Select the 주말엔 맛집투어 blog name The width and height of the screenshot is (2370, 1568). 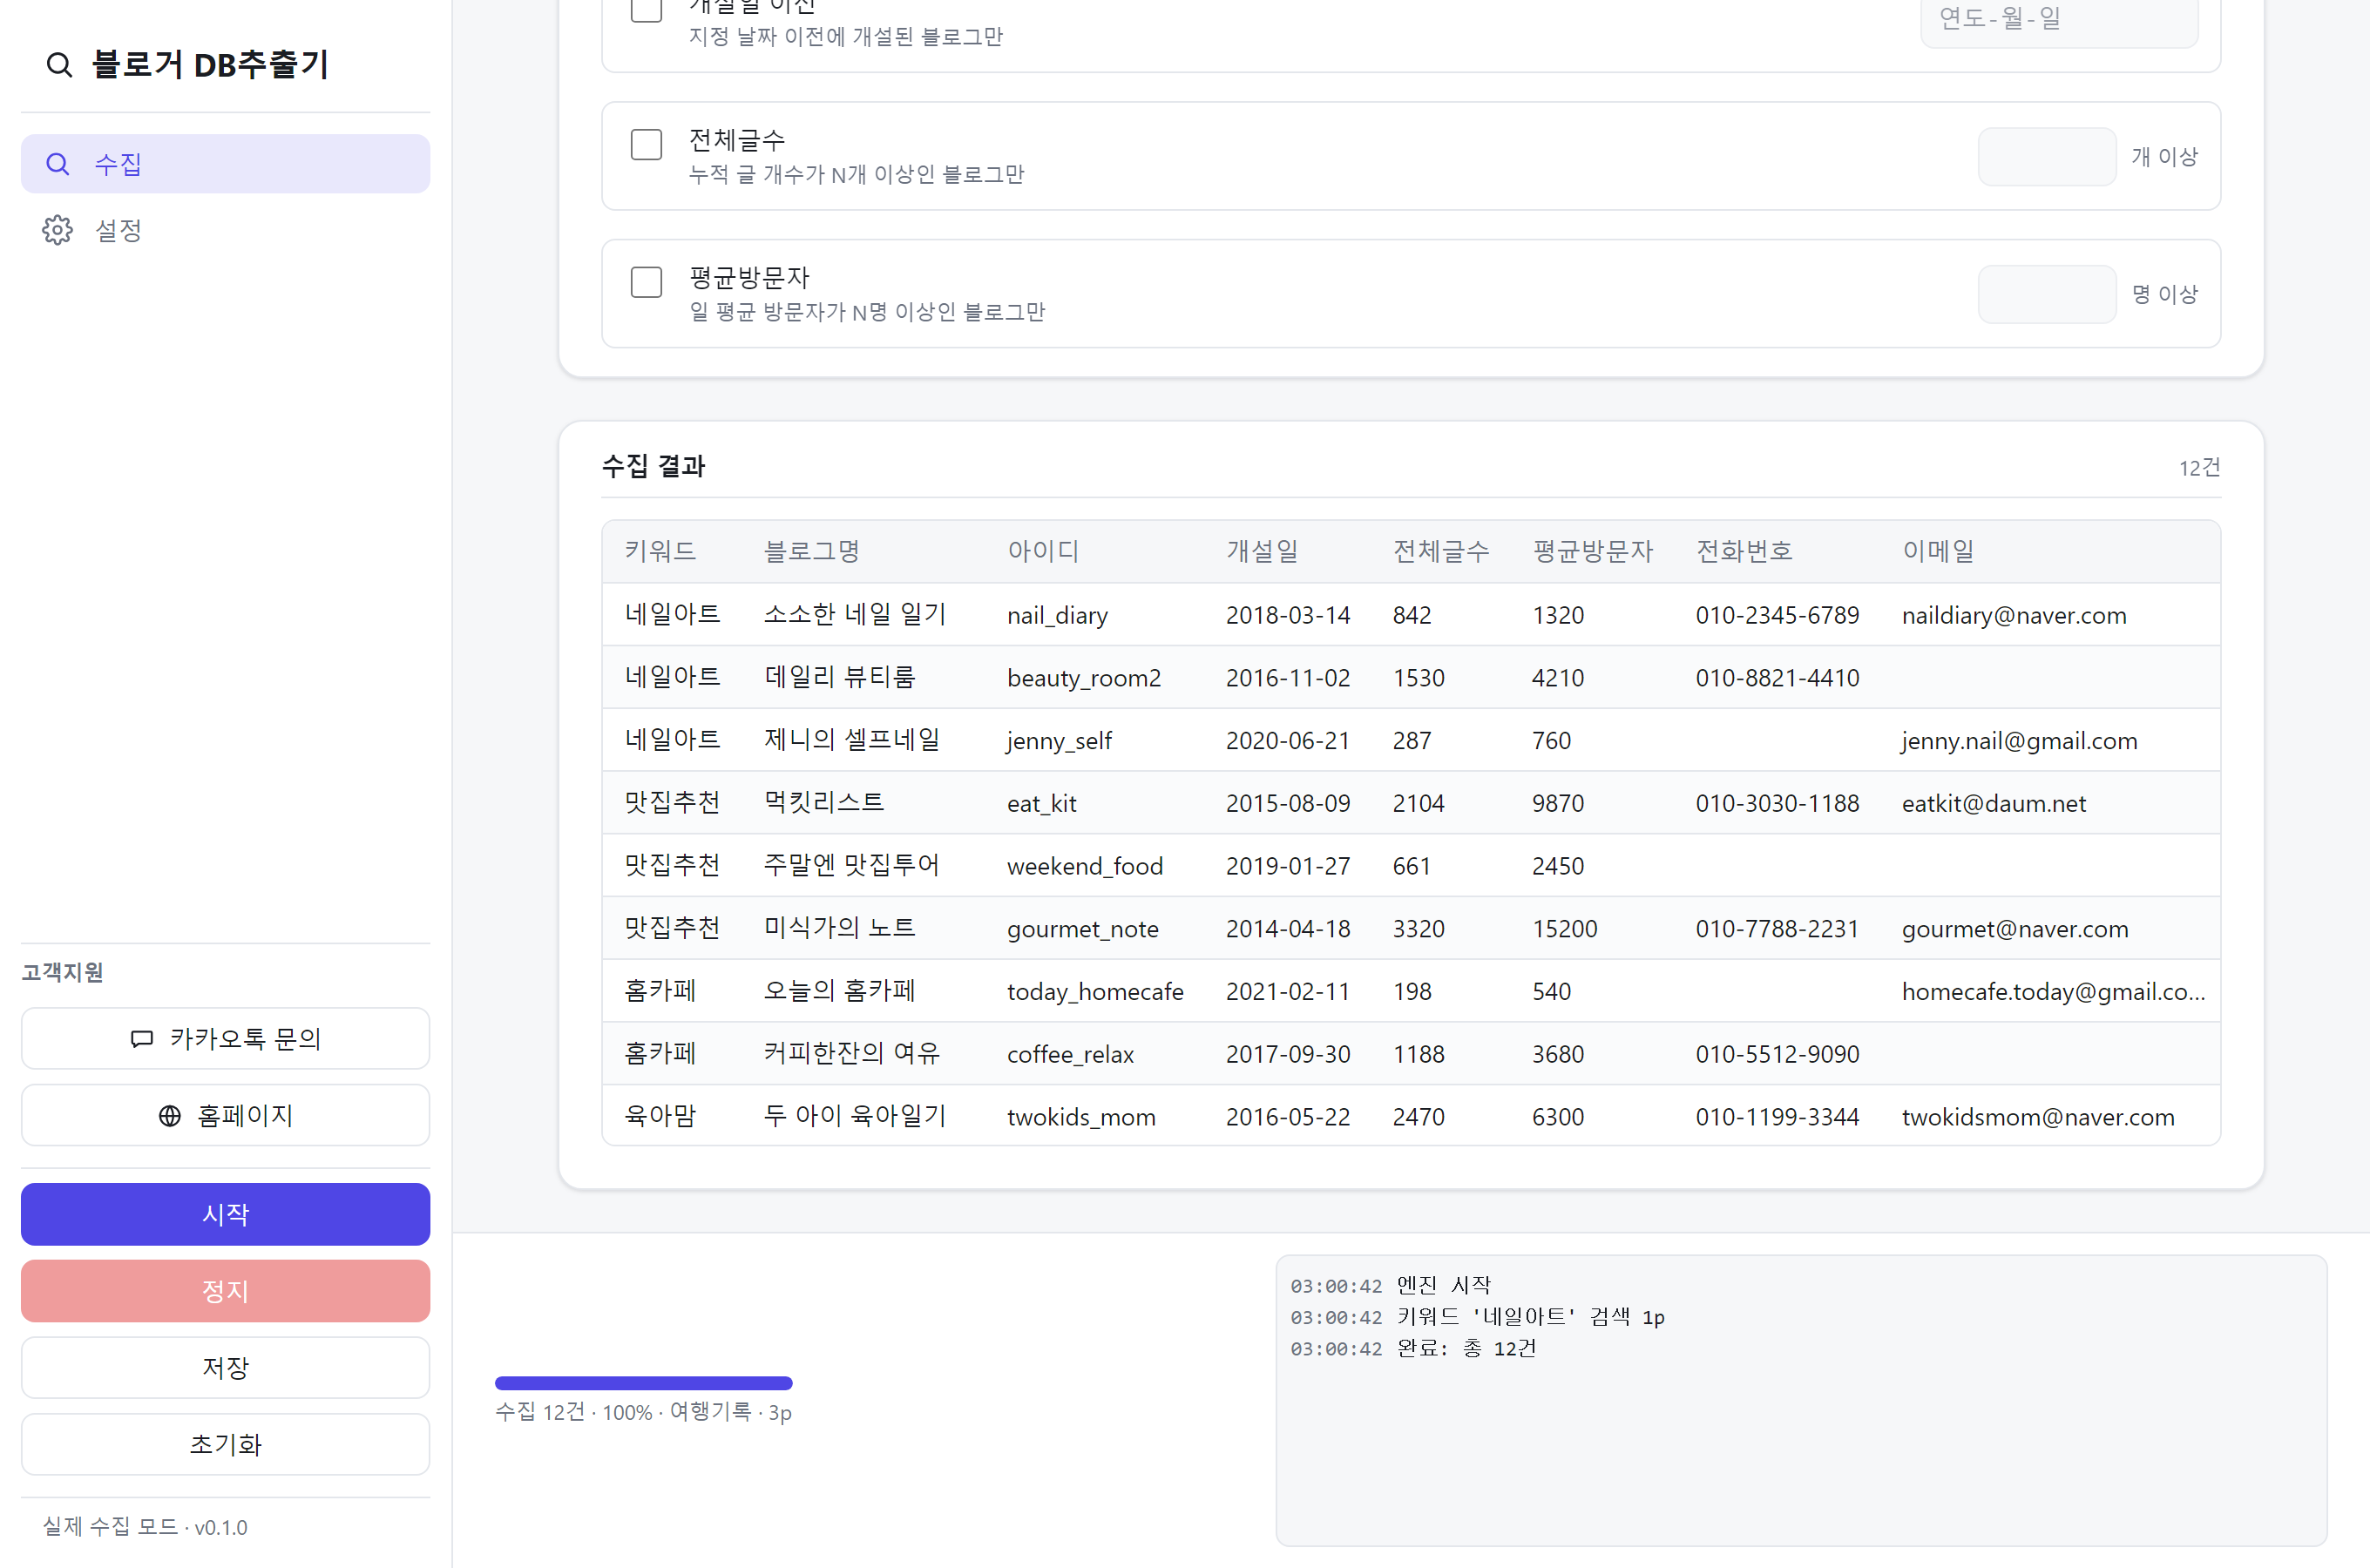(x=851, y=865)
